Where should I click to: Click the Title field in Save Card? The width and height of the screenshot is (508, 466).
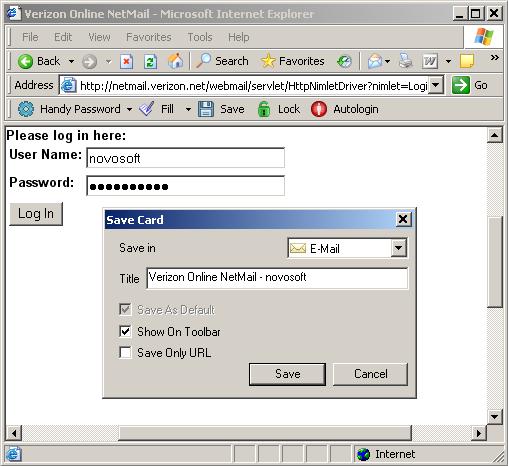pyautogui.click(x=277, y=278)
